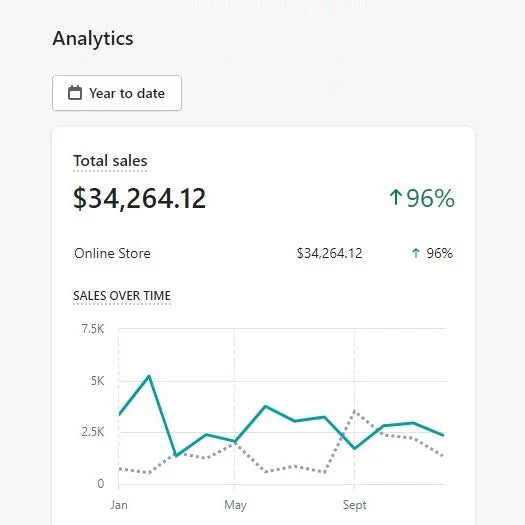This screenshot has width=525, height=525.
Task: Click the large green 96% increase indicator
Action: coord(422,198)
